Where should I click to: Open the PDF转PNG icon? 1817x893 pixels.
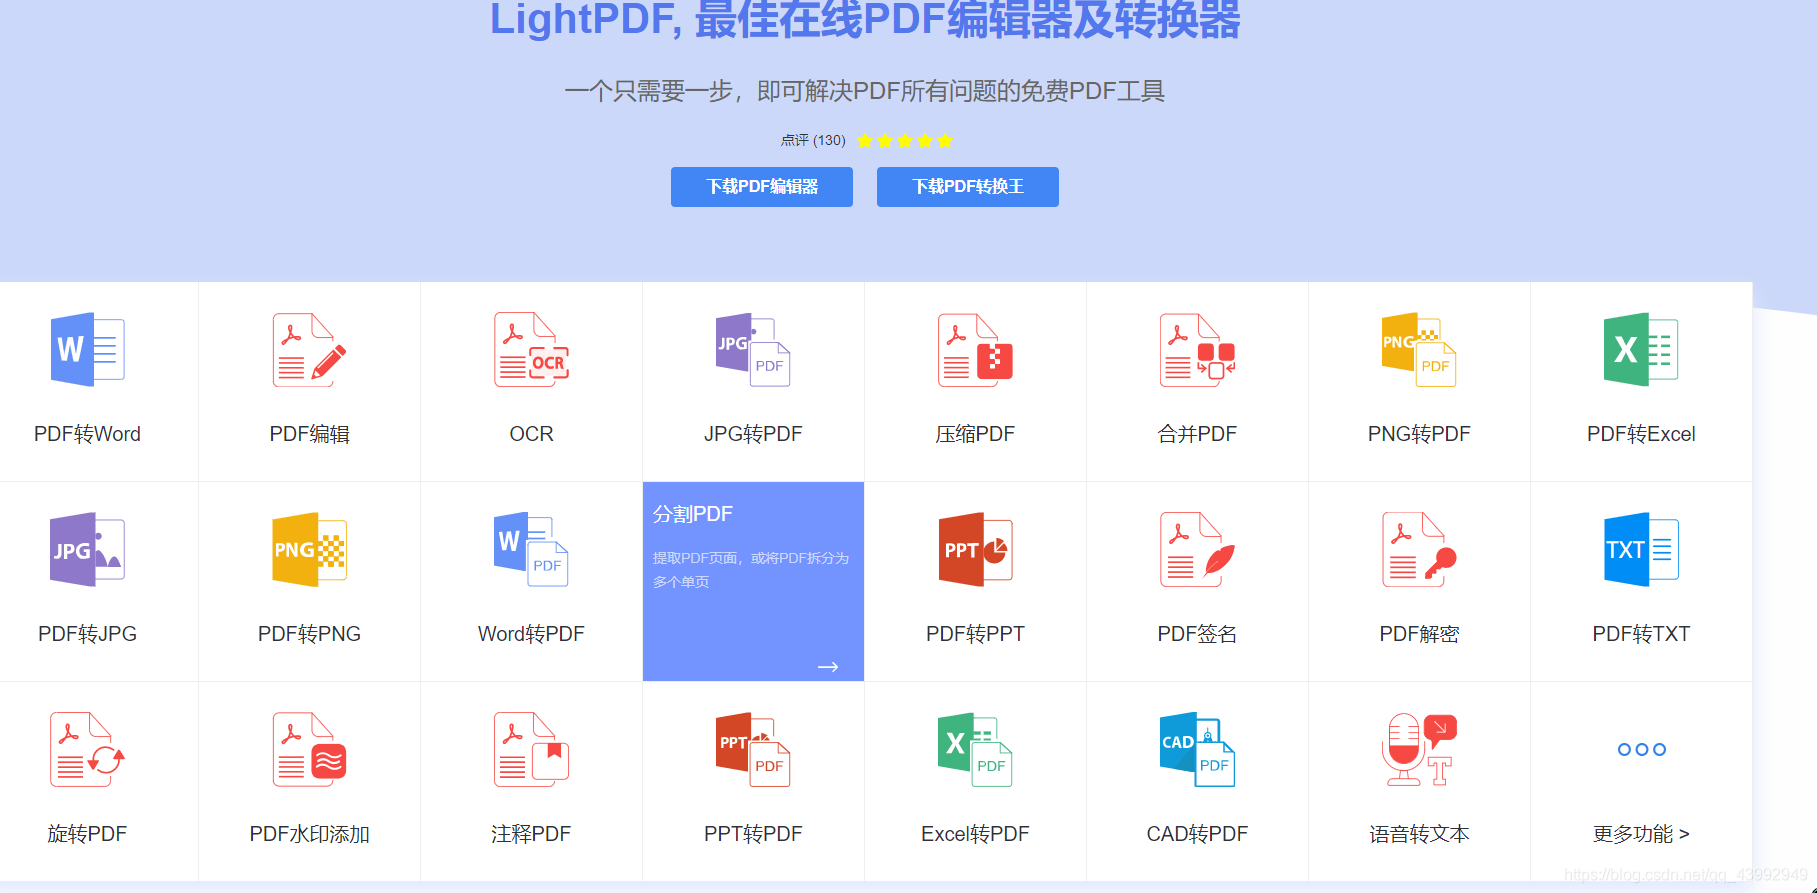(x=309, y=549)
